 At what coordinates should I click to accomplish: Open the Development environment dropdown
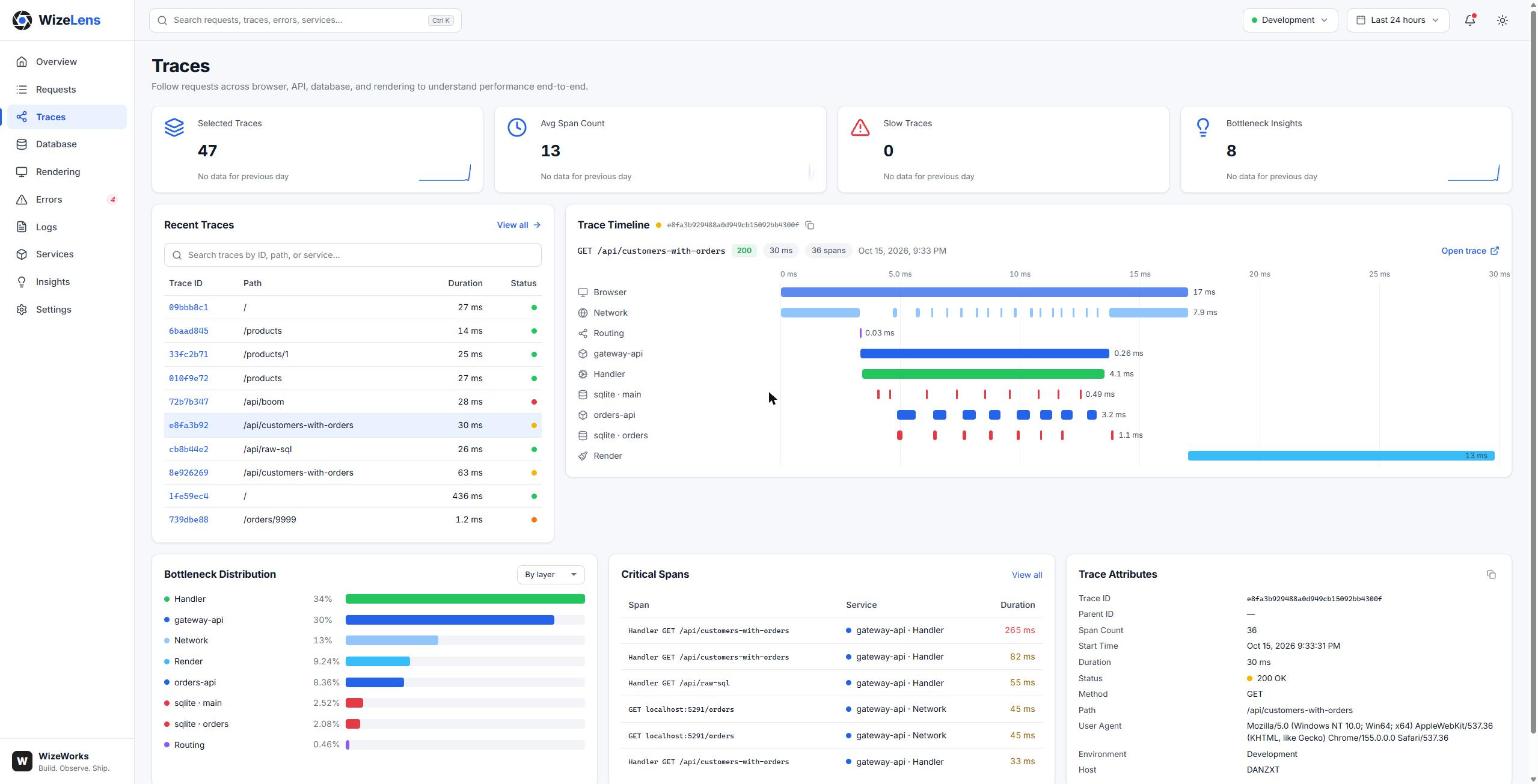pos(1290,20)
